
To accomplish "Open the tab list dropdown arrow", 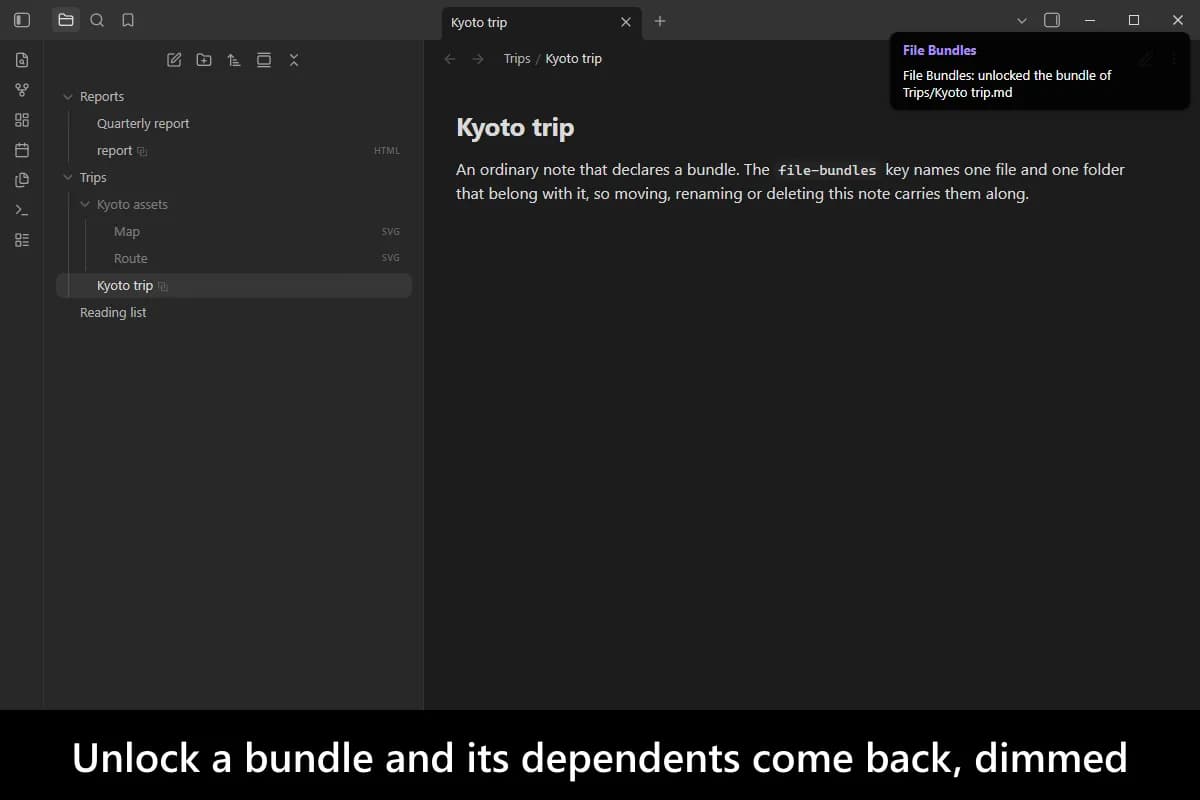I will point(1021,20).
